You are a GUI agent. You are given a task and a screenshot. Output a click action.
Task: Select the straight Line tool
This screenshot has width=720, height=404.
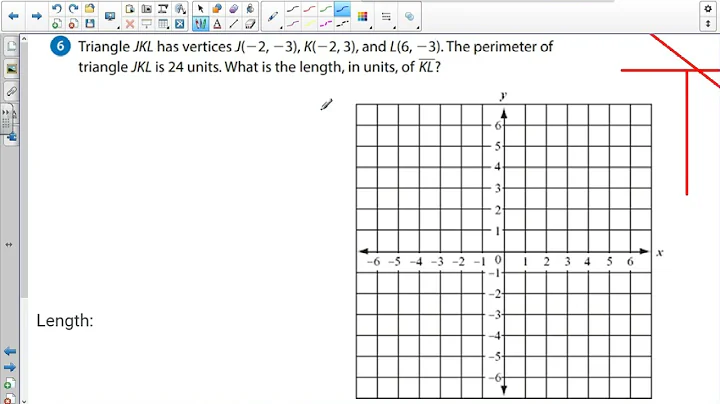(x=233, y=23)
